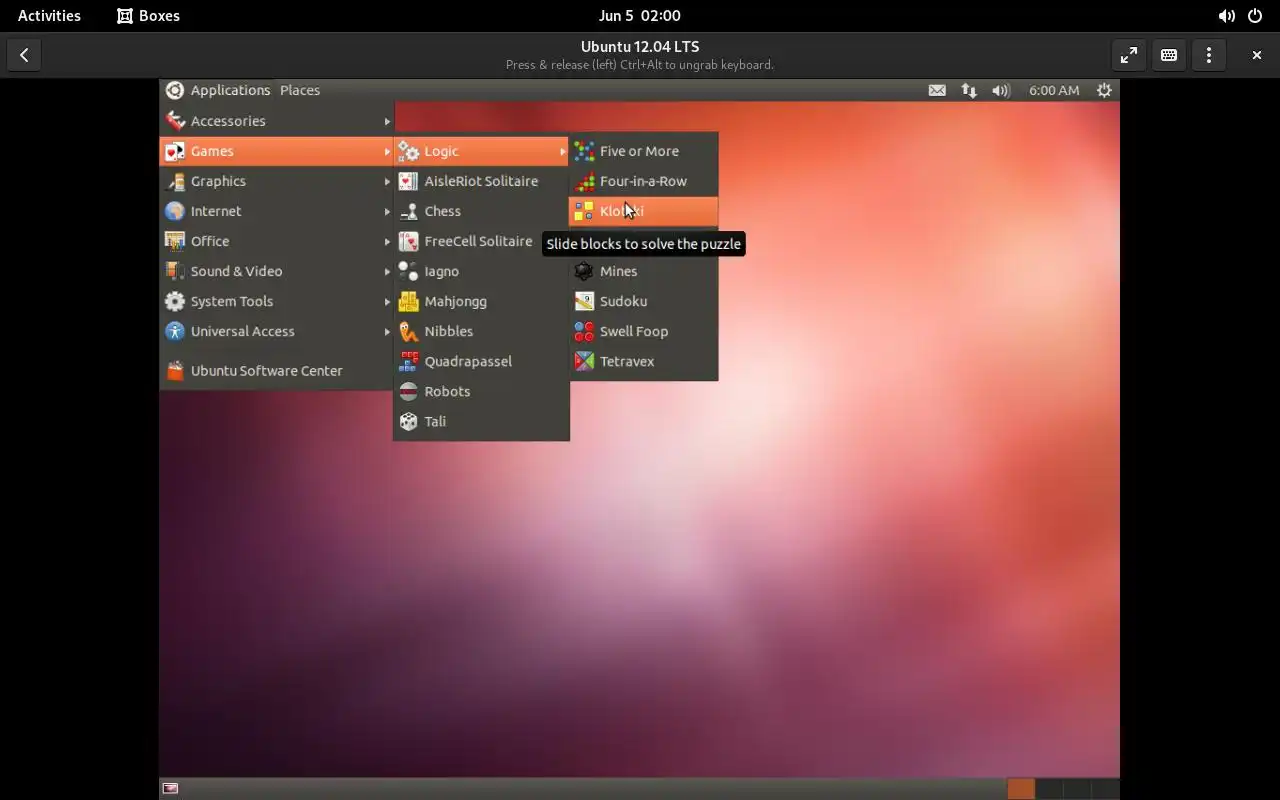
Task: Open the Mines game
Action: pyautogui.click(x=643, y=271)
